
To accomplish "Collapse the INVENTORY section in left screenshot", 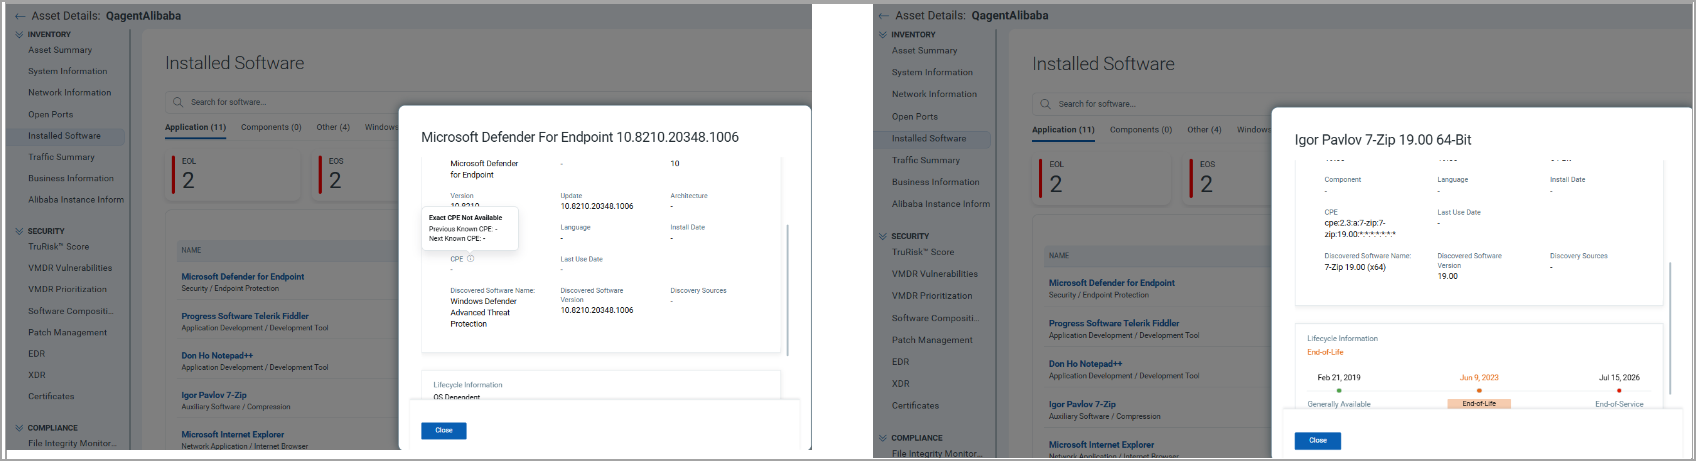I will (19, 34).
